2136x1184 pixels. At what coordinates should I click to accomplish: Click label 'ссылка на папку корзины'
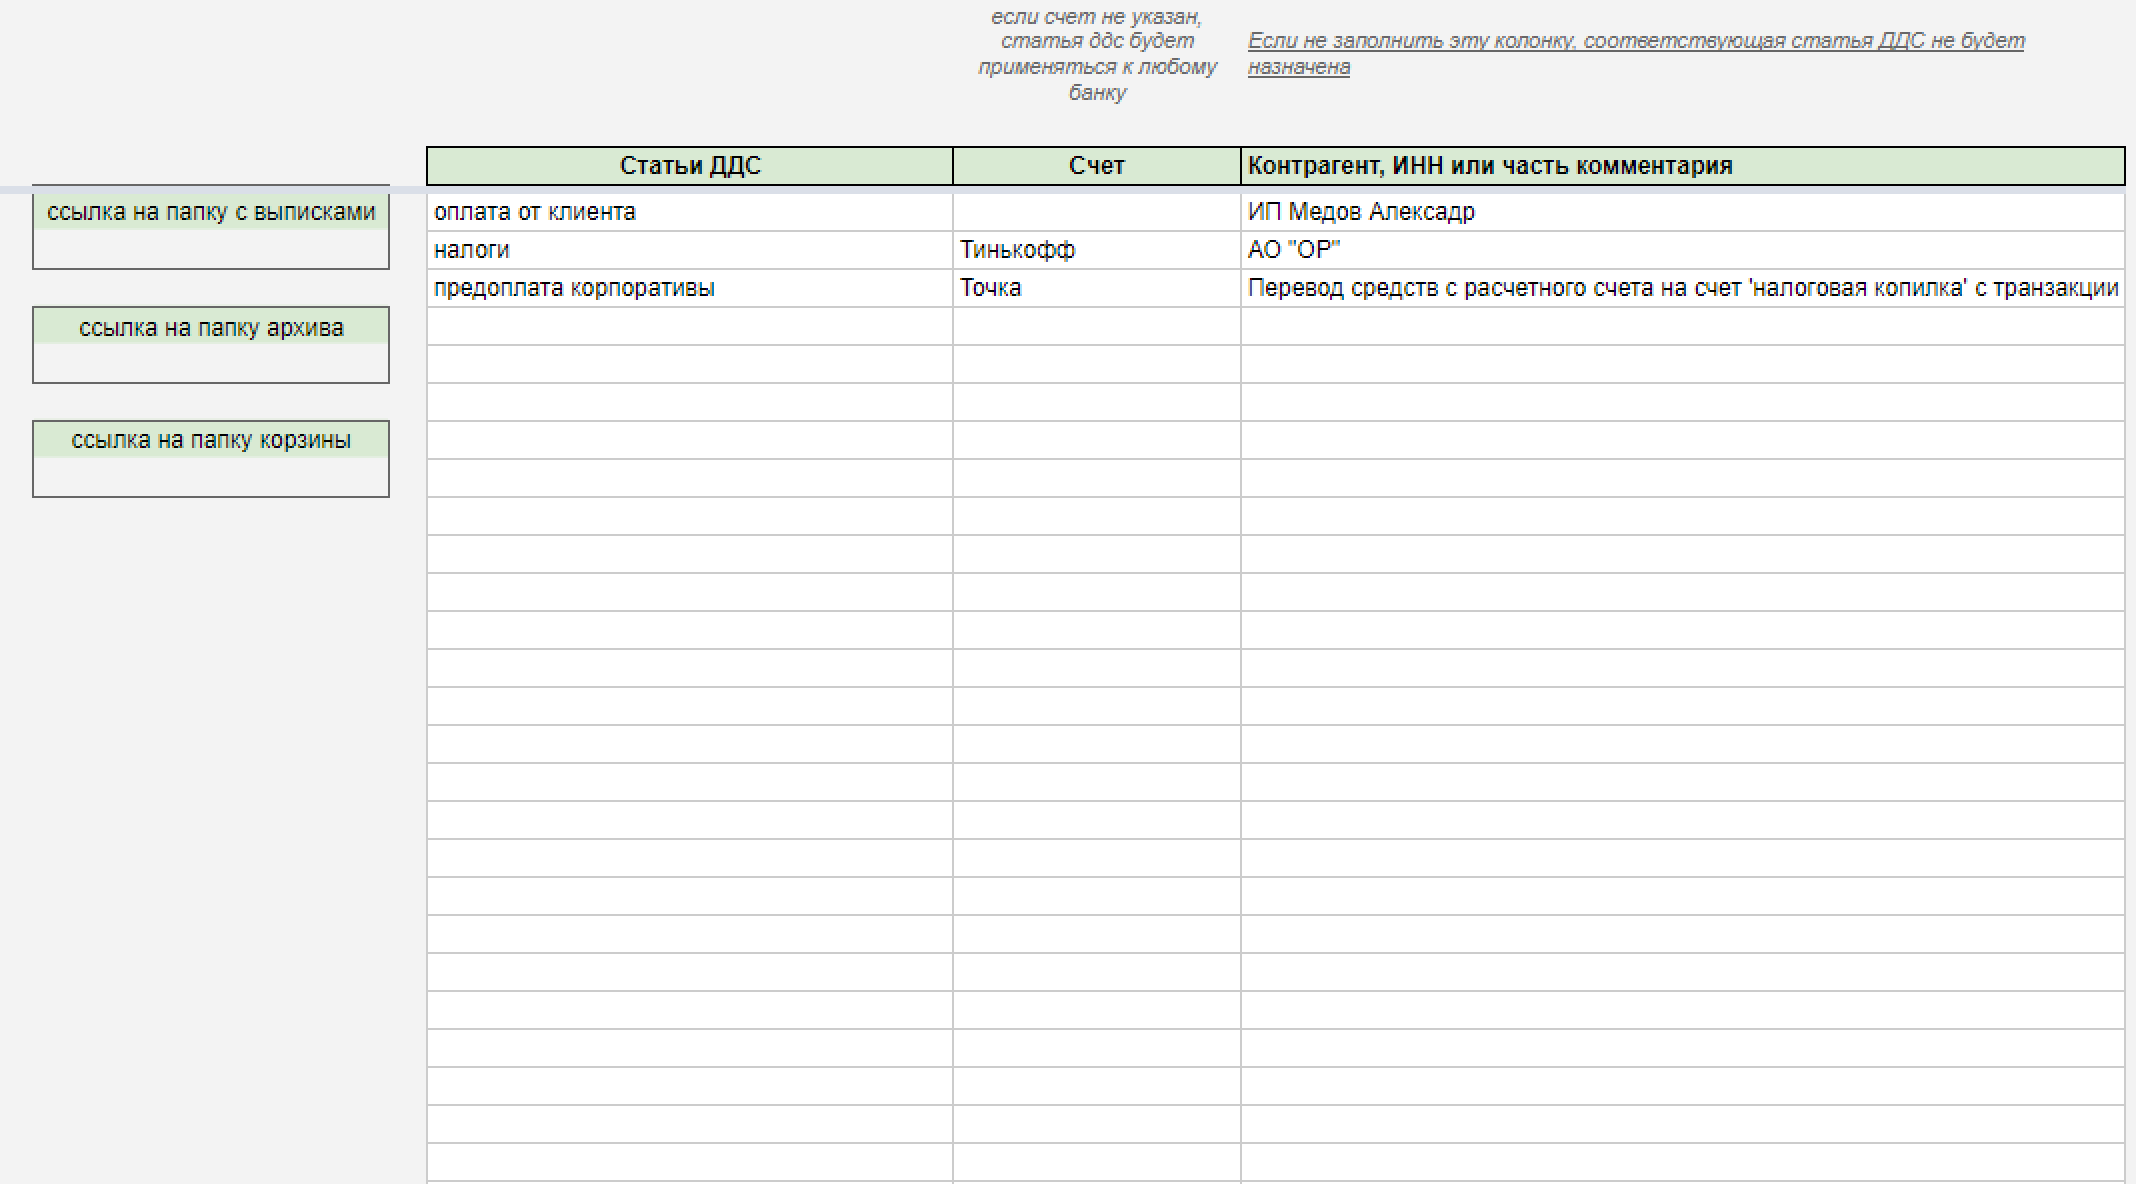(x=211, y=440)
